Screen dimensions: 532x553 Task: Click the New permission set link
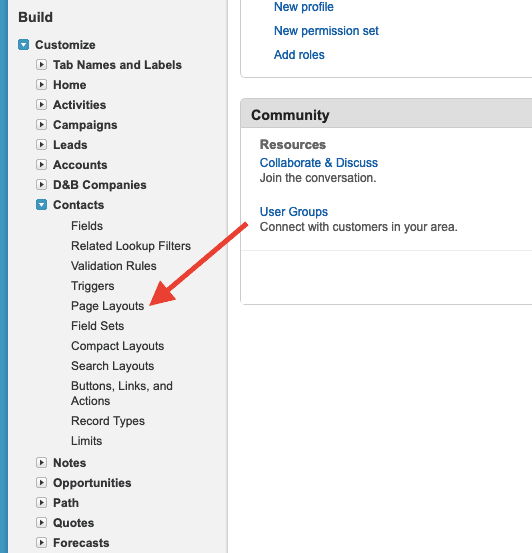327,31
